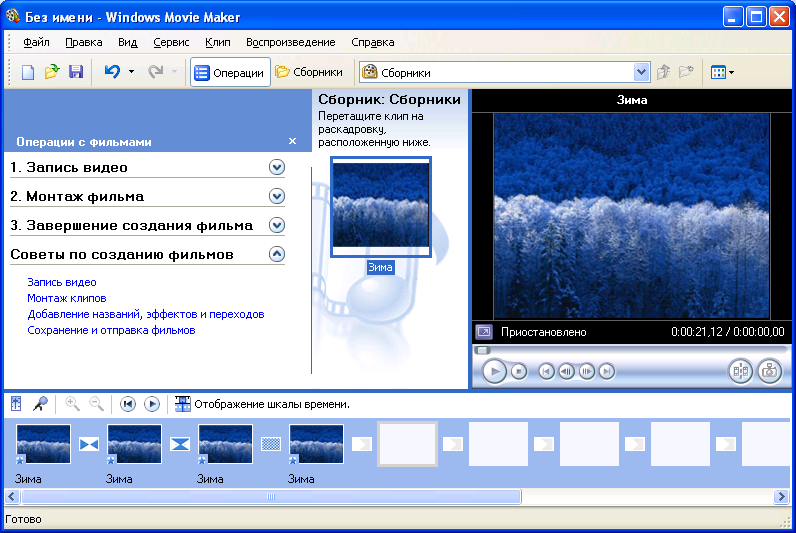
Task: Open Добавление названий, эффектов и переходов link
Action: click(x=146, y=314)
